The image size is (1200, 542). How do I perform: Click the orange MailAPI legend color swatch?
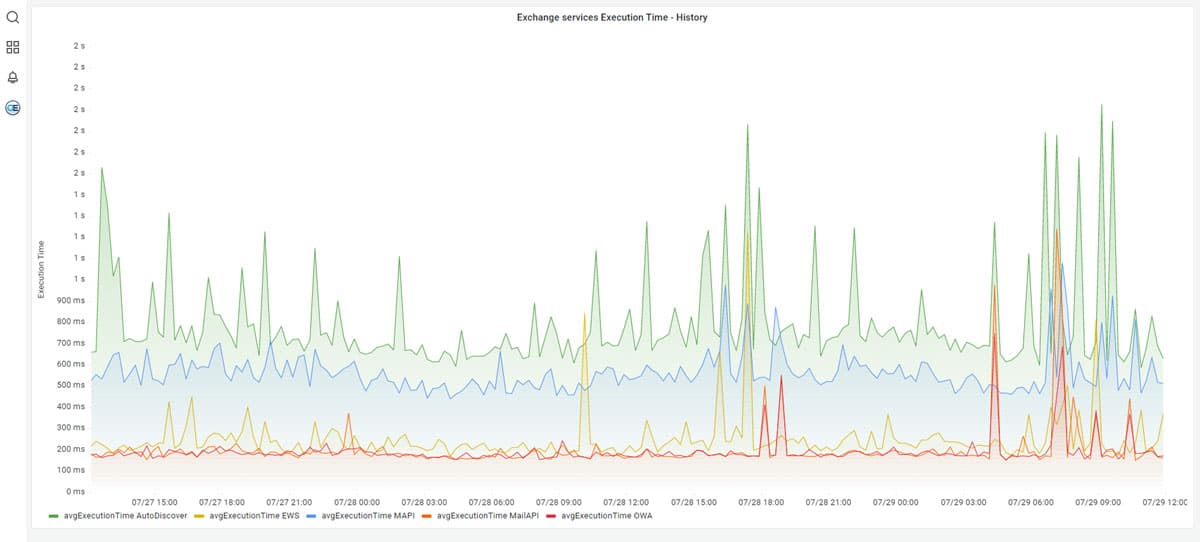tap(425, 516)
